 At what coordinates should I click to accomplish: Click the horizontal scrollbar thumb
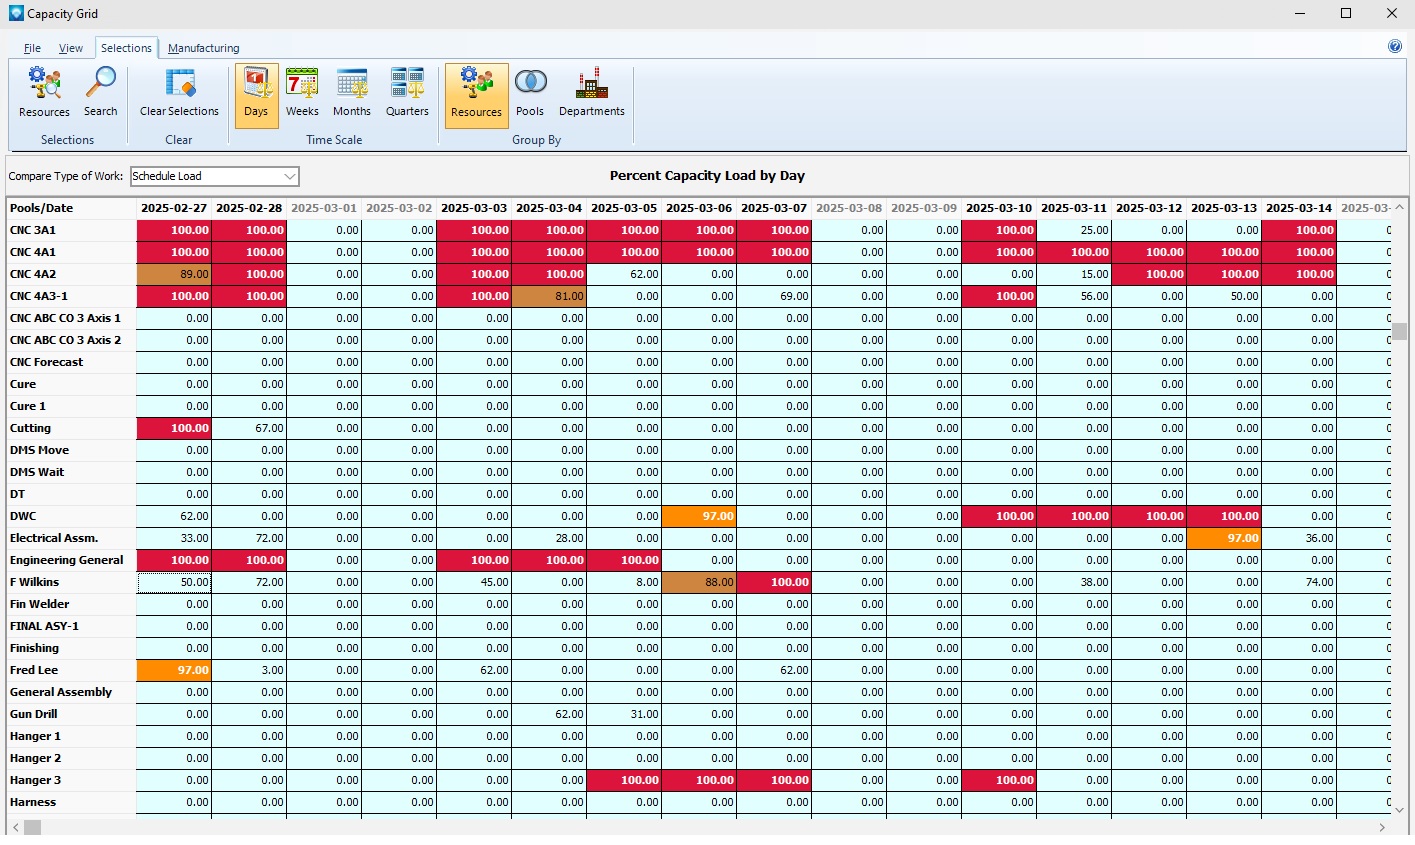[32, 827]
